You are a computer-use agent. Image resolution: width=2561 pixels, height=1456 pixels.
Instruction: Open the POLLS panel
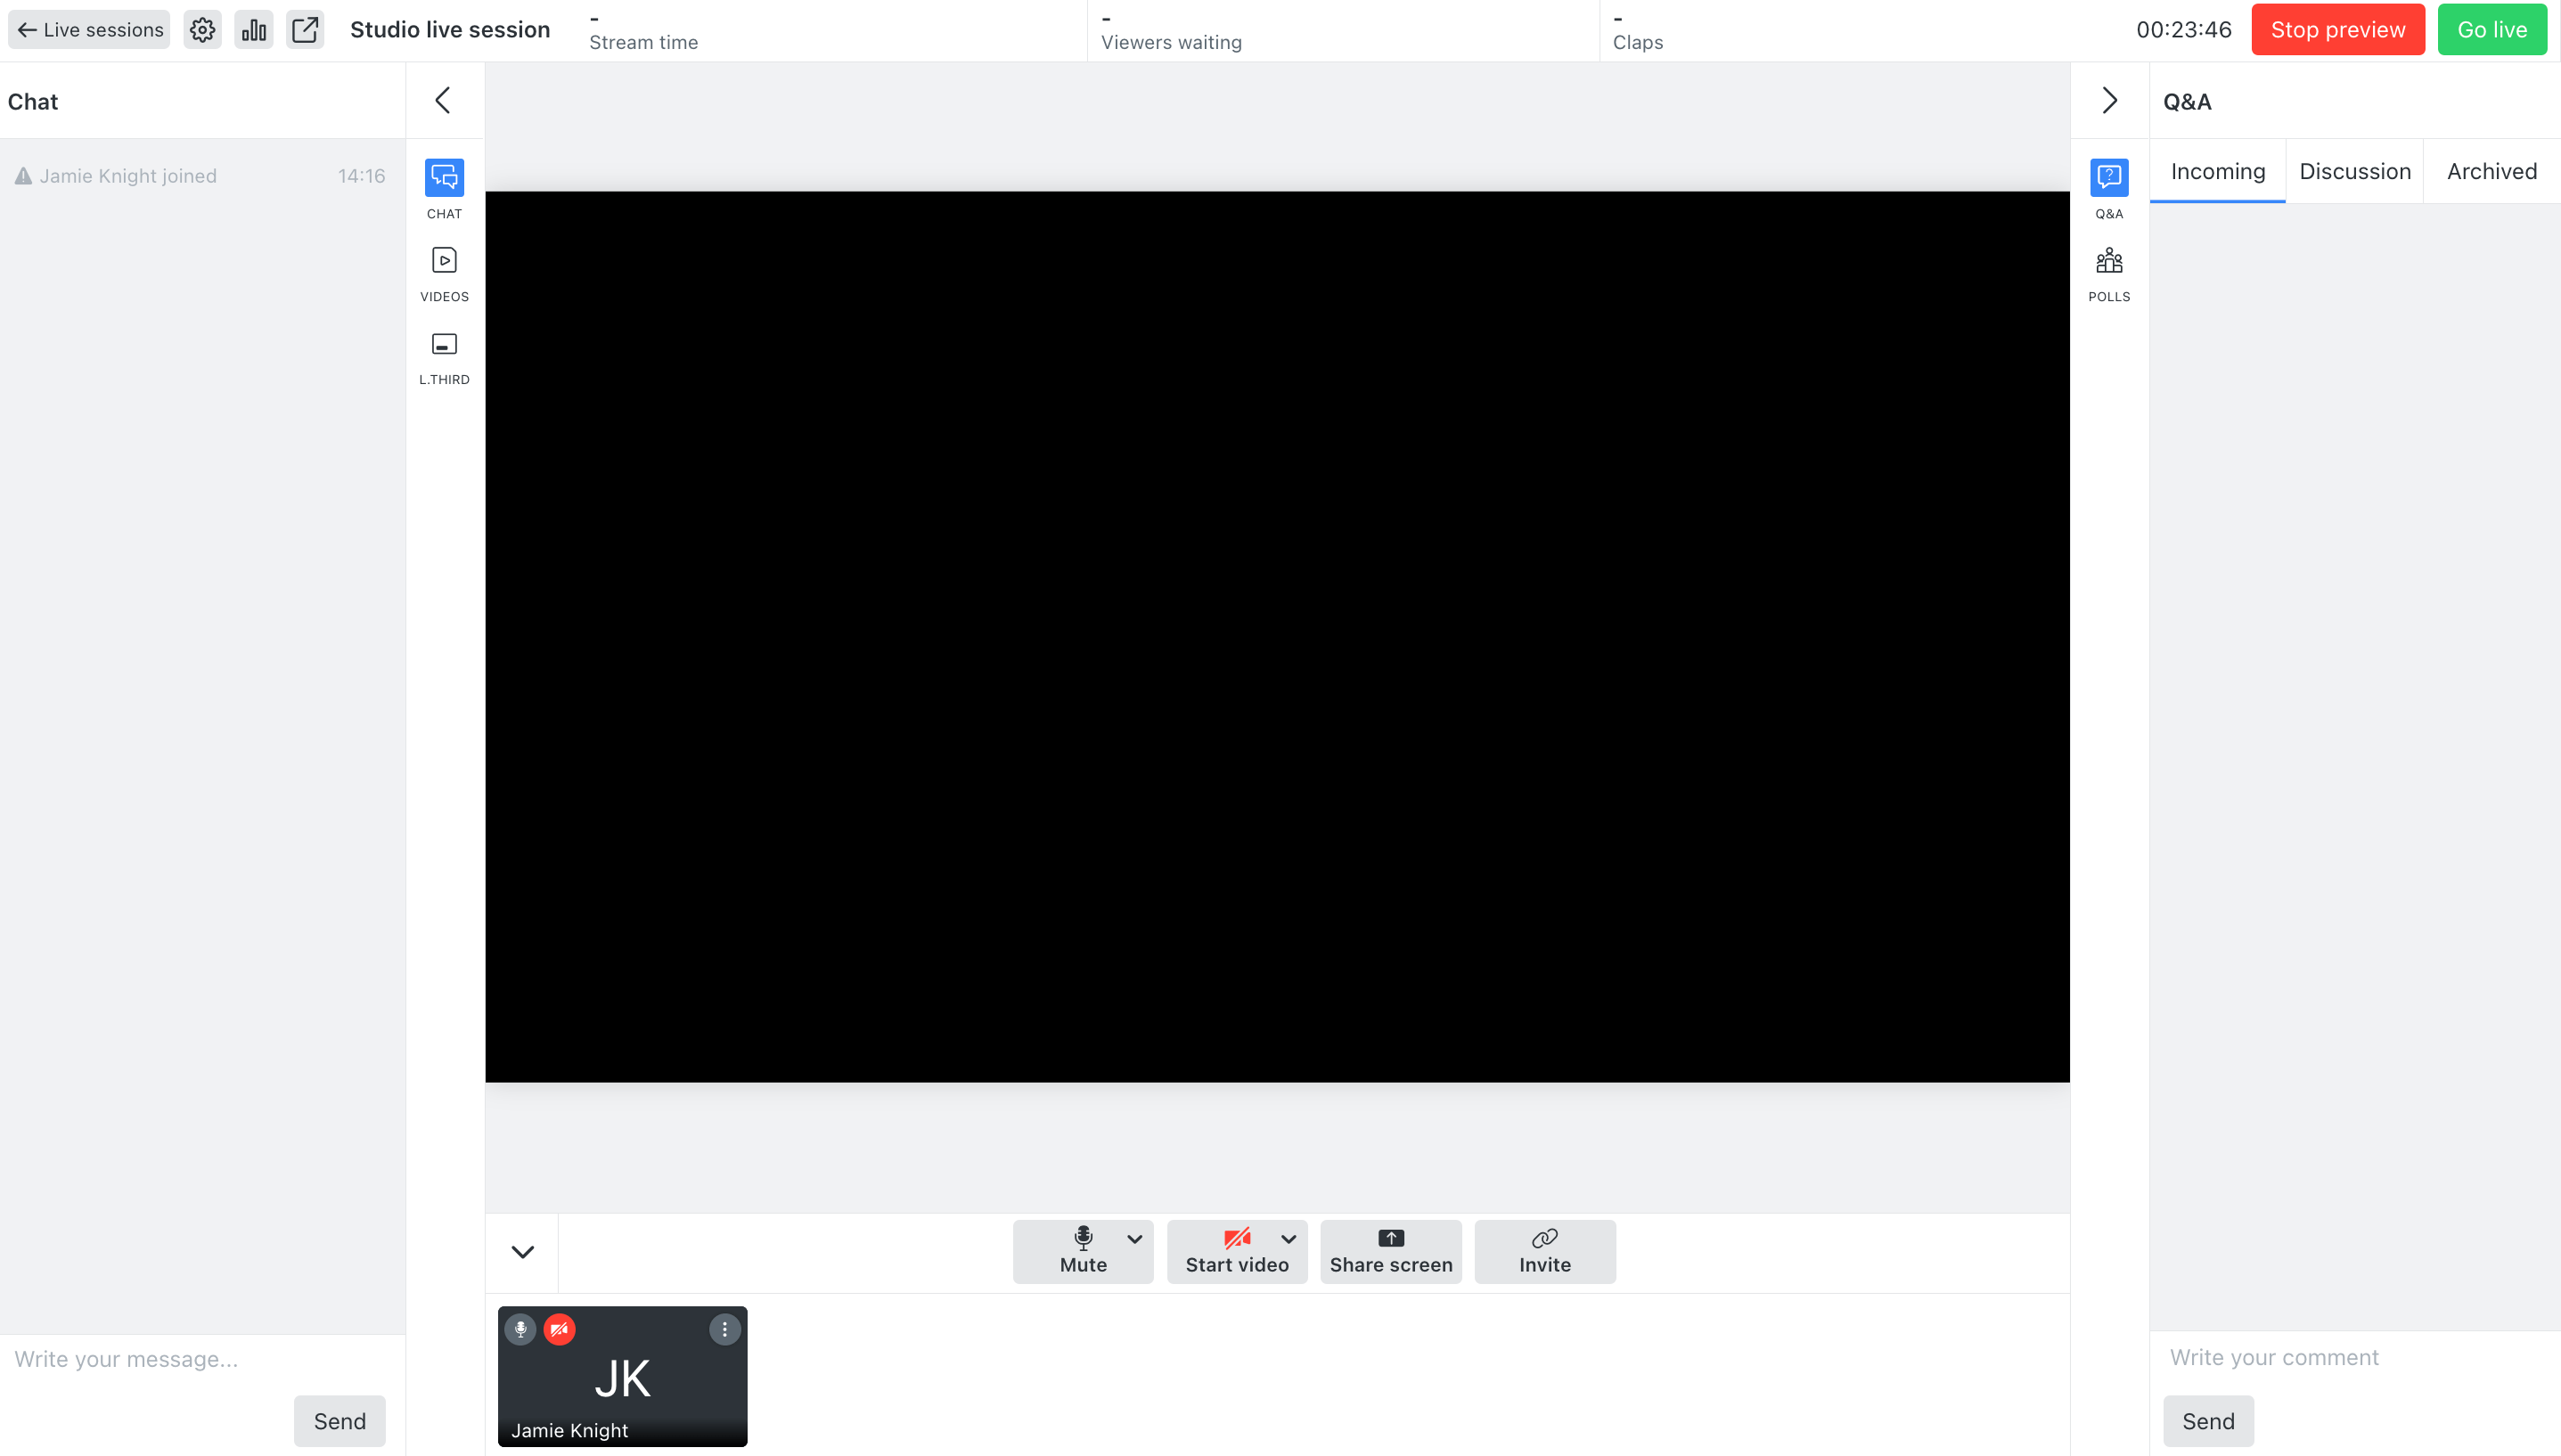[x=2109, y=260]
